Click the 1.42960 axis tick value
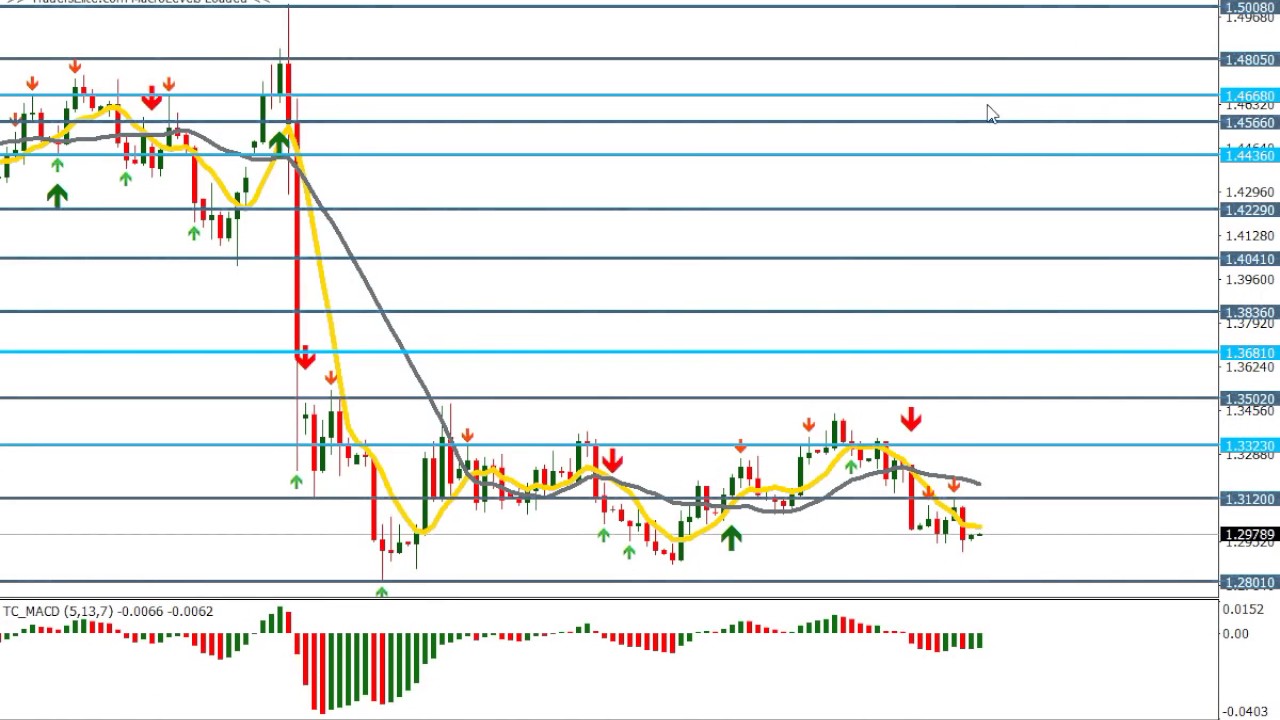The image size is (1280, 720). tap(1249, 192)
